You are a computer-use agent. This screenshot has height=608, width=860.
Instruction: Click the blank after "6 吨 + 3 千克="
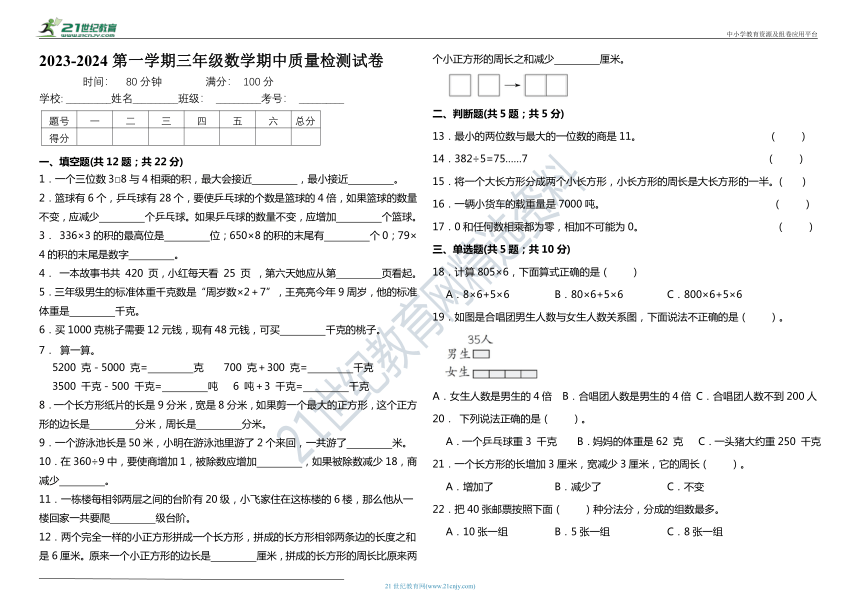coord(326,389)
